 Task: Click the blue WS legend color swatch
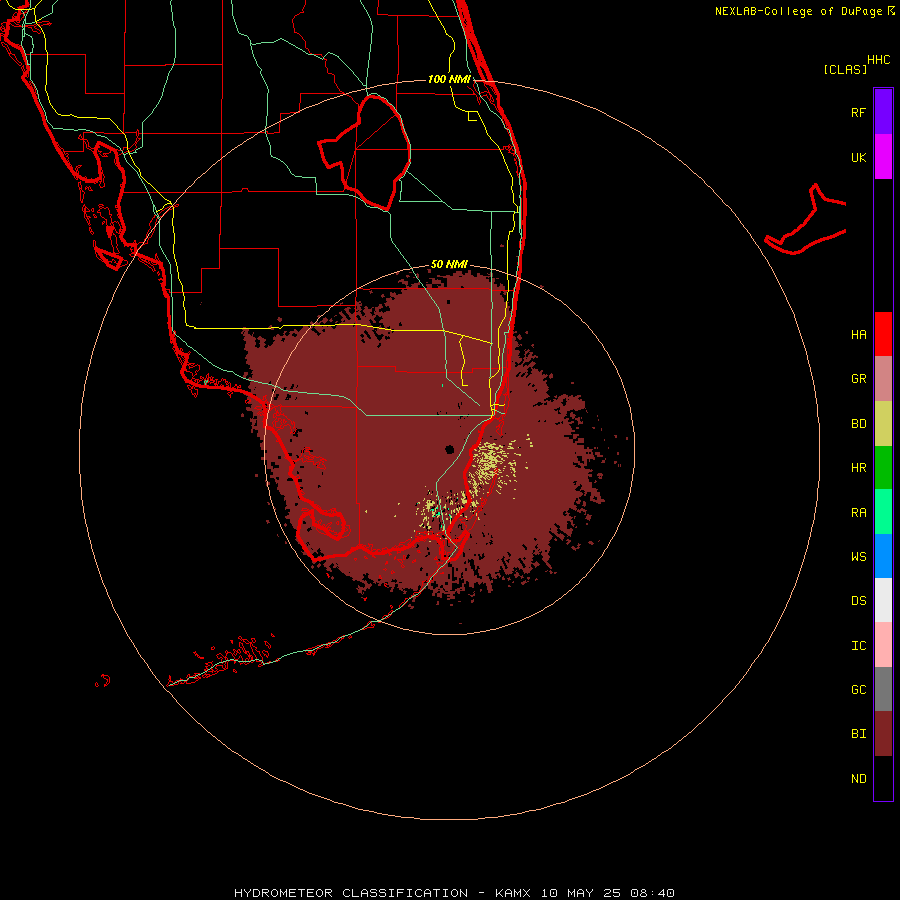point(883,556)
